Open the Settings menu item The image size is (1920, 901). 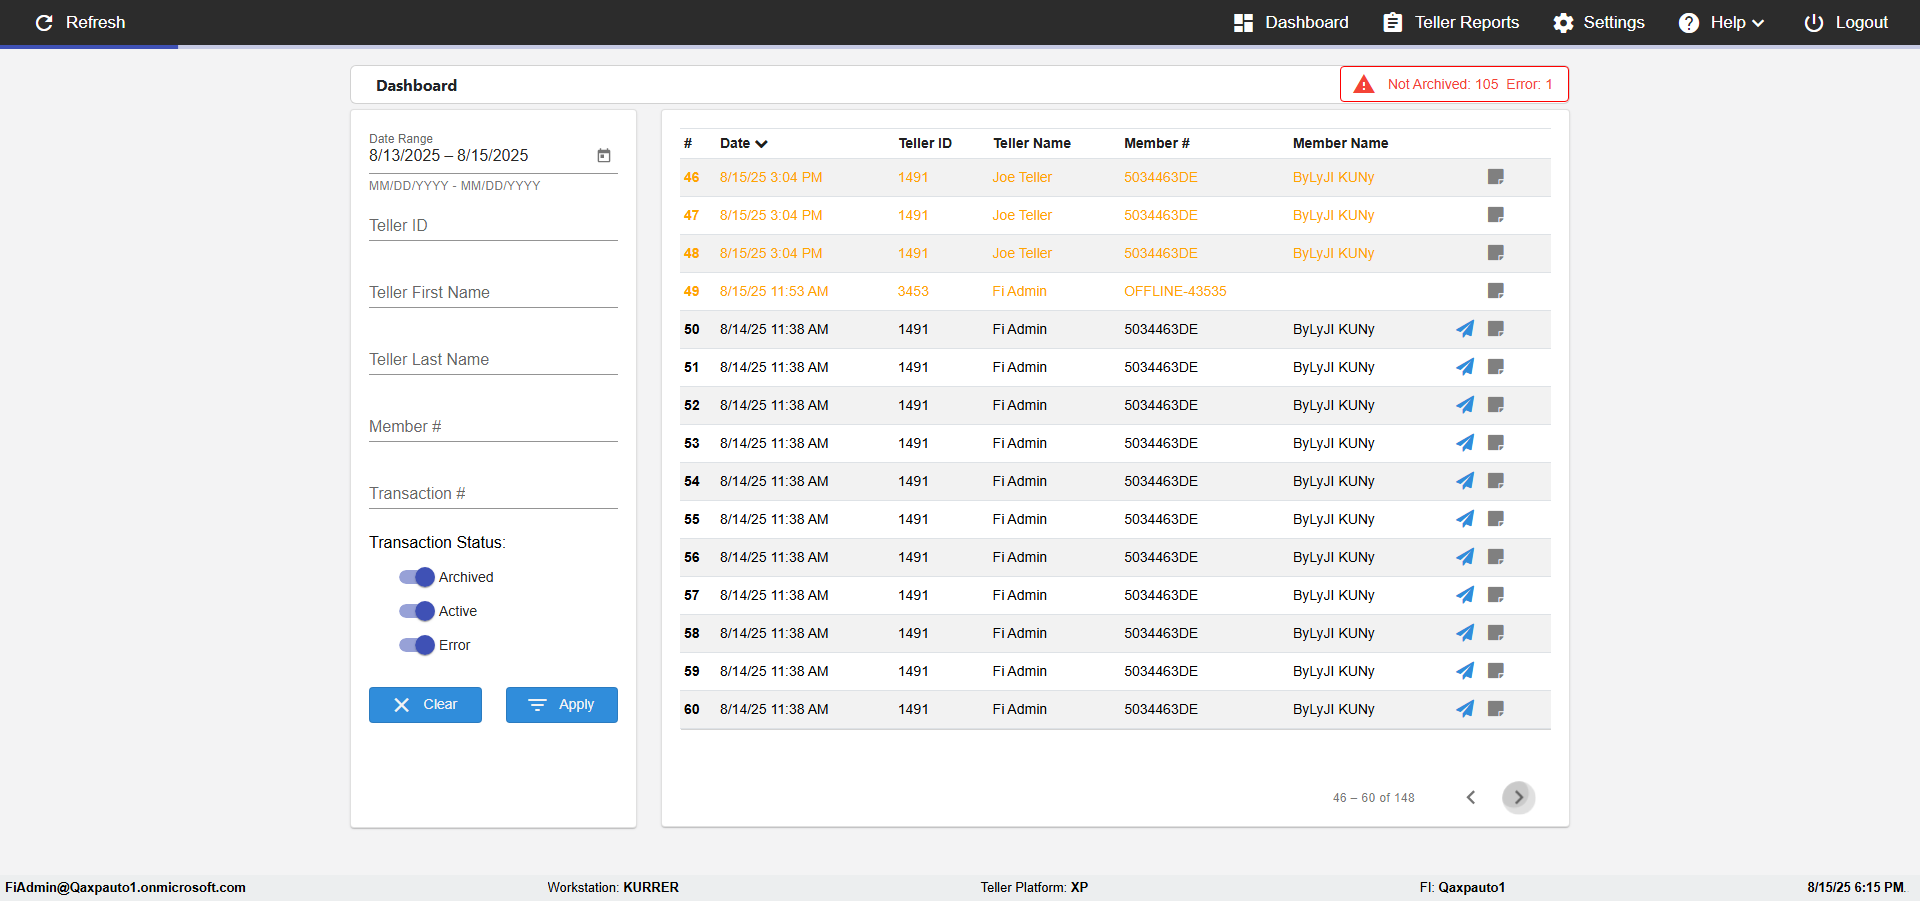point(1599,23)
